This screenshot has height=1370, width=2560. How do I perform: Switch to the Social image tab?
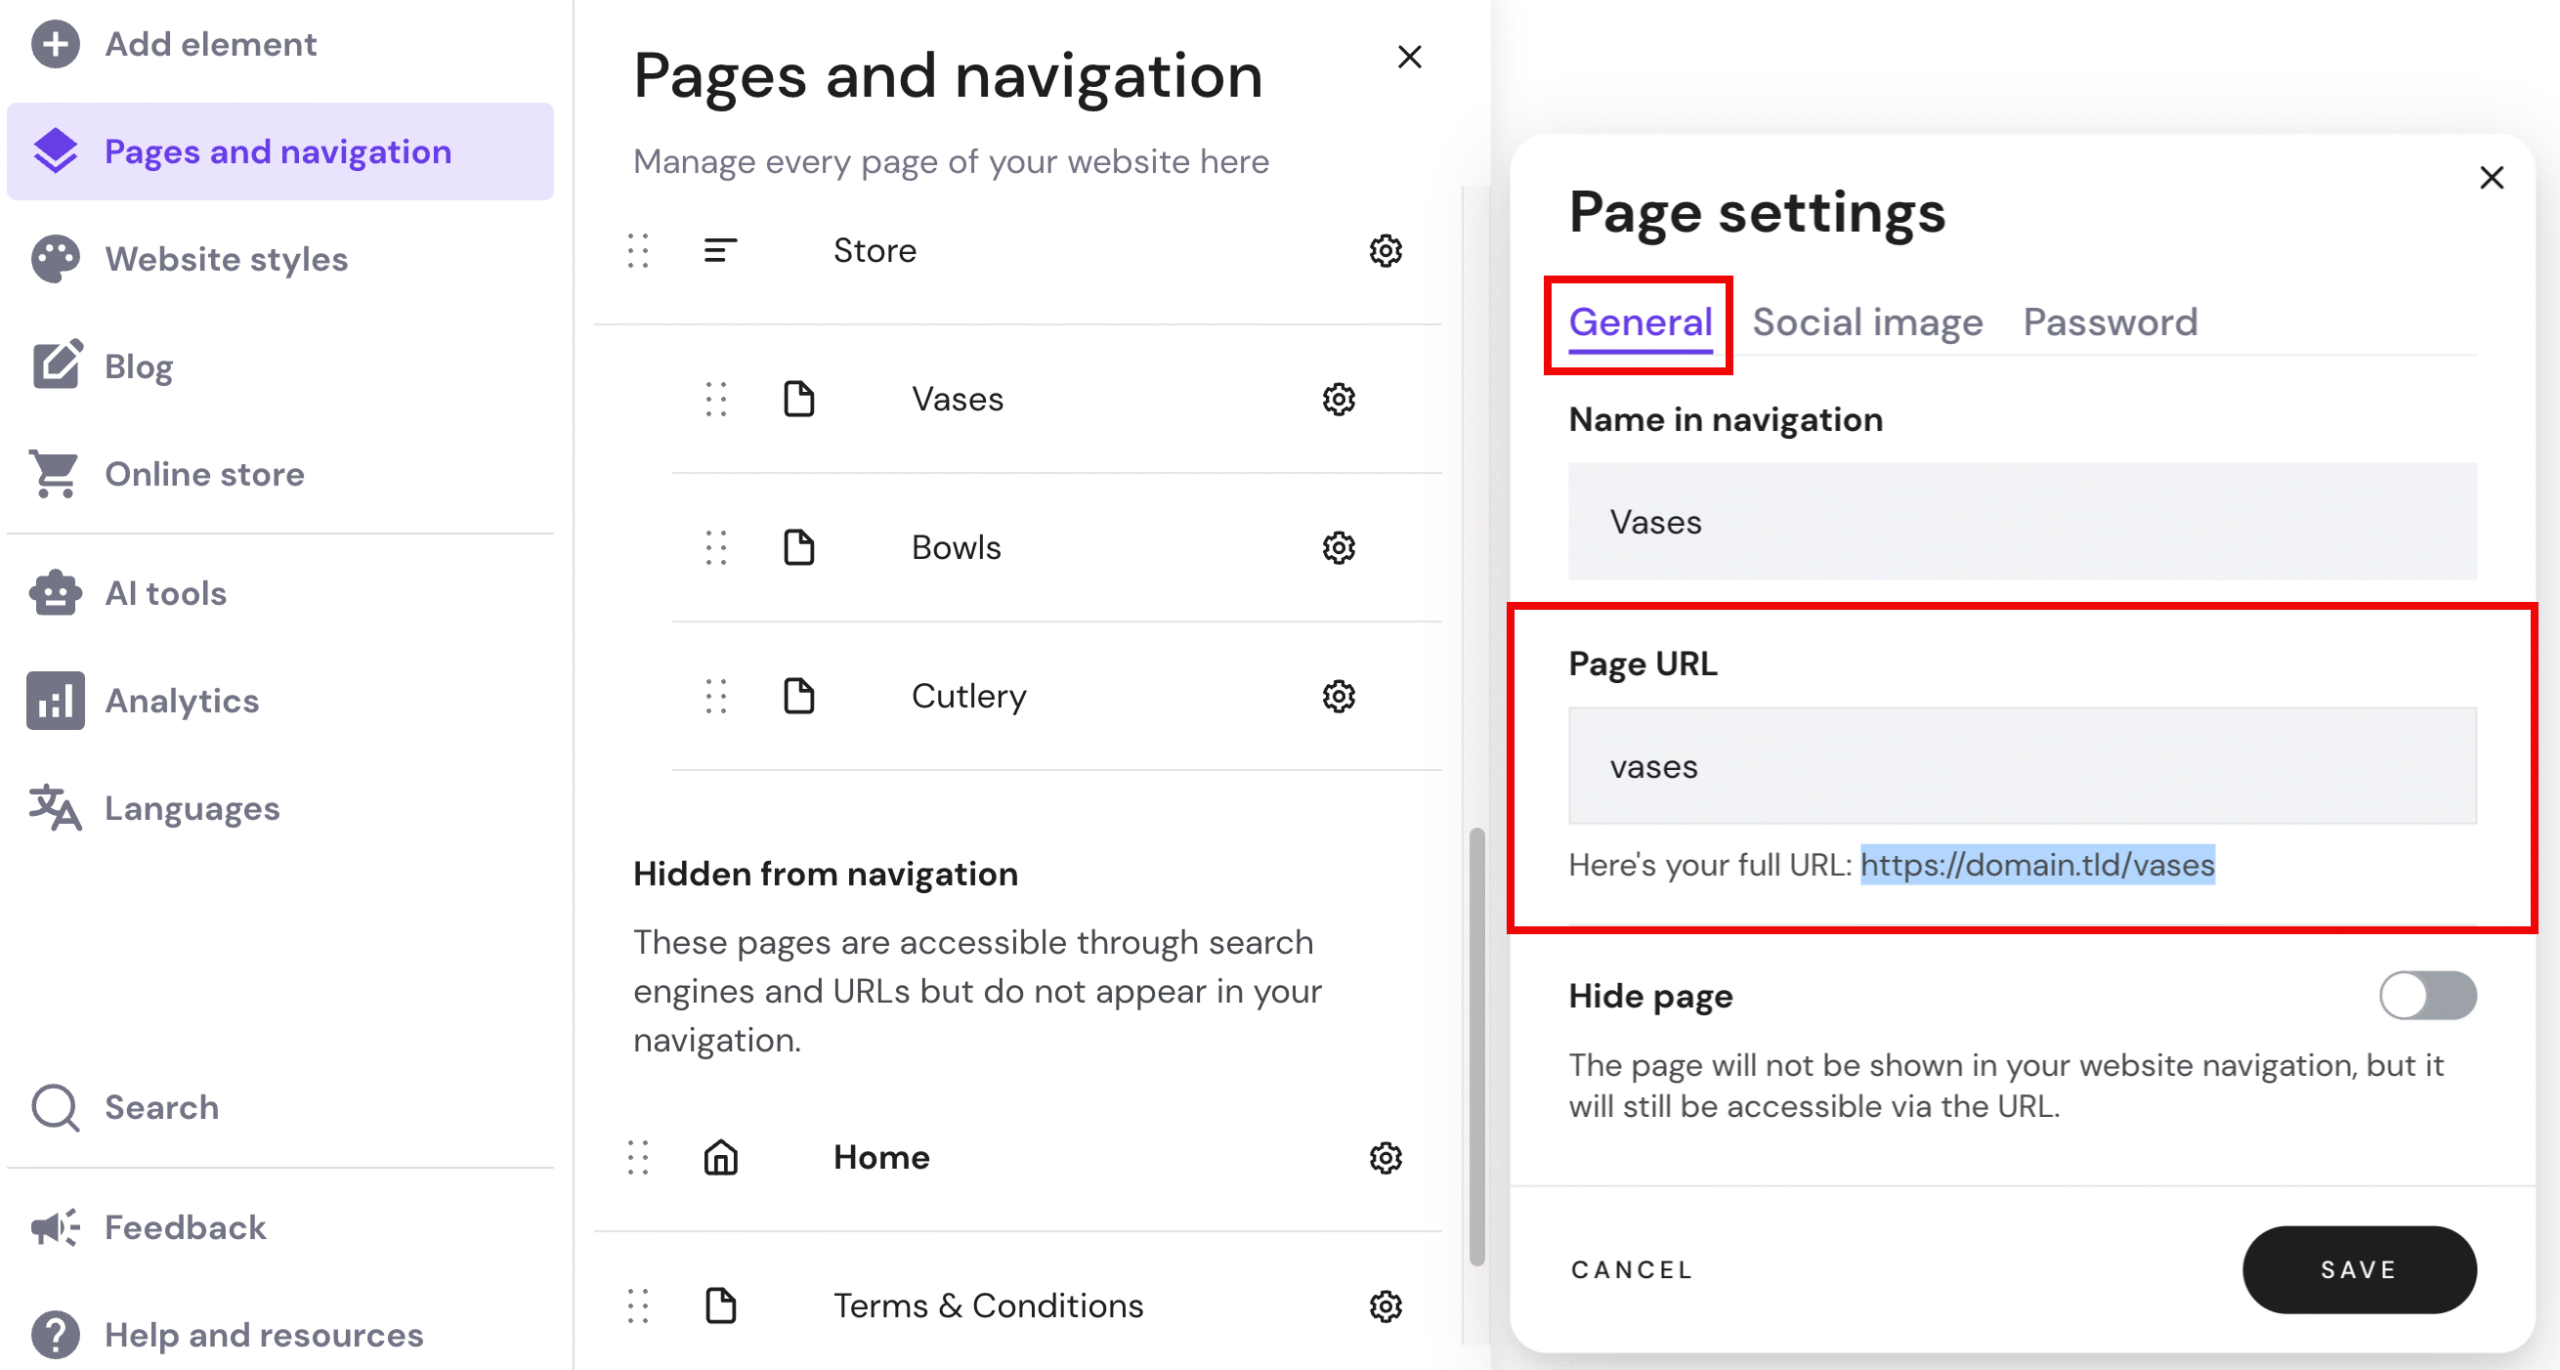tap(1868, 321)
